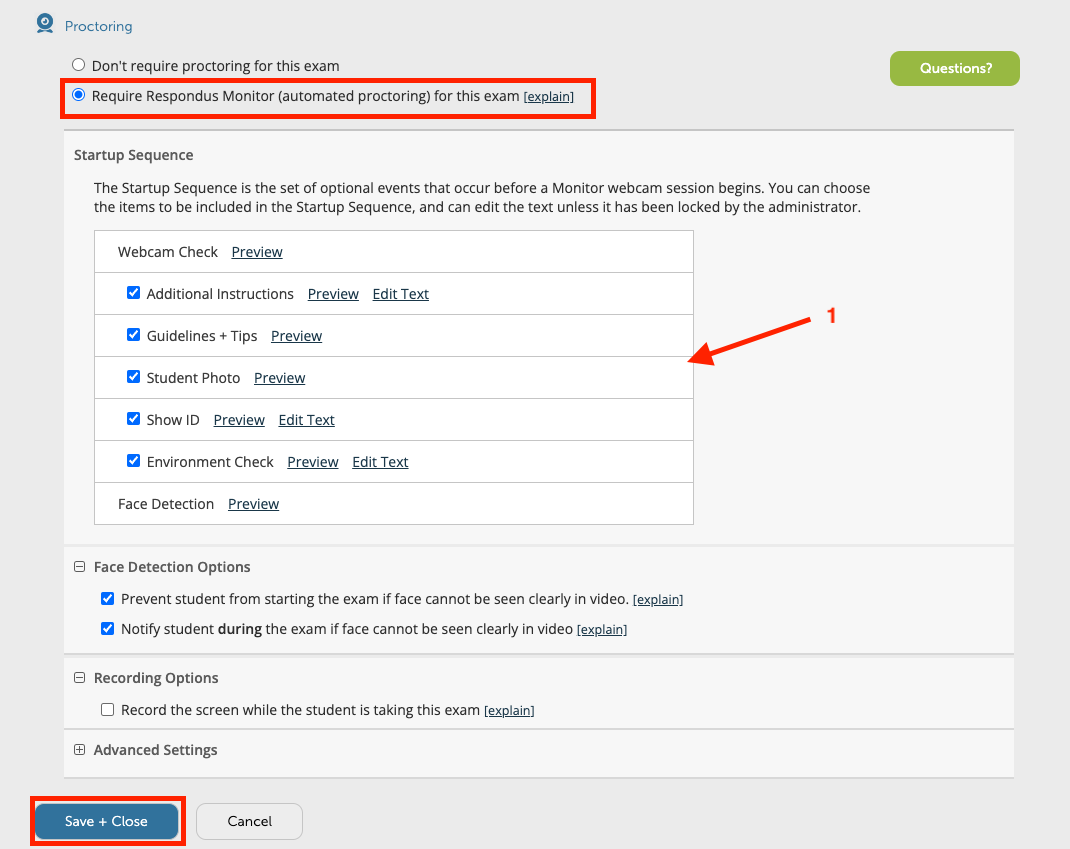
Task: Open explain link for Respondus Monitor option
Action: [x=549, y=97]
